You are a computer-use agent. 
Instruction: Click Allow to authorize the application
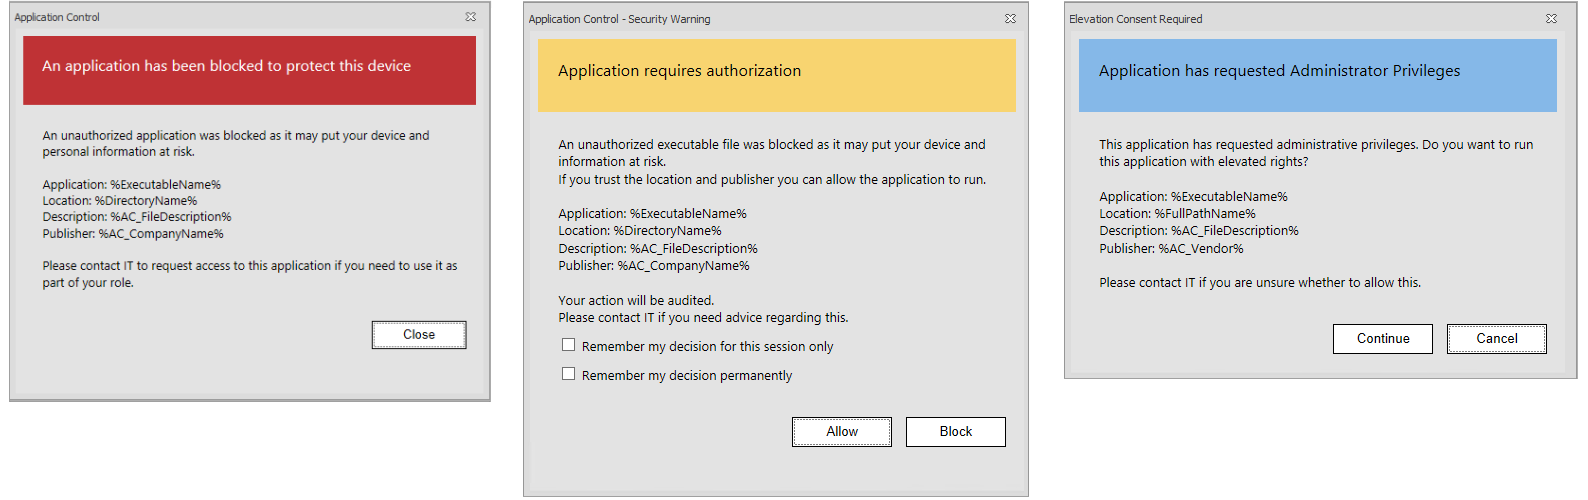(x=841, y=432)
